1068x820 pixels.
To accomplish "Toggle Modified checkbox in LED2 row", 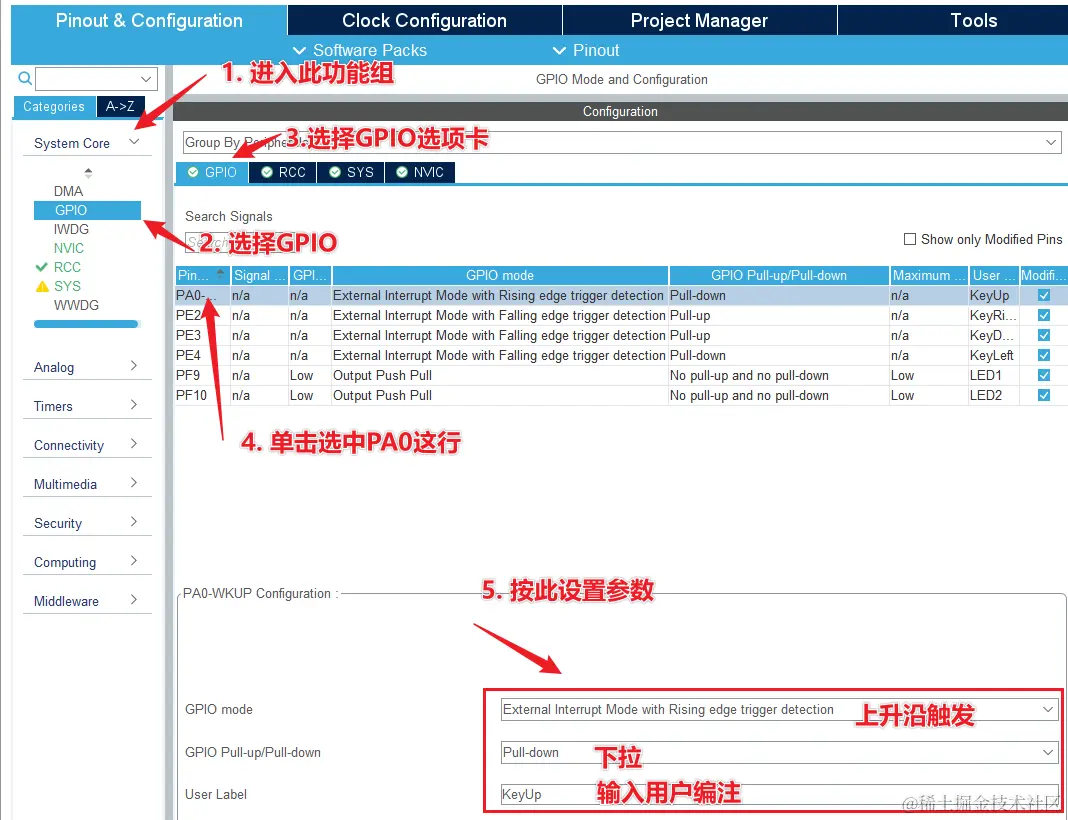I will (x=1043, y=395).
